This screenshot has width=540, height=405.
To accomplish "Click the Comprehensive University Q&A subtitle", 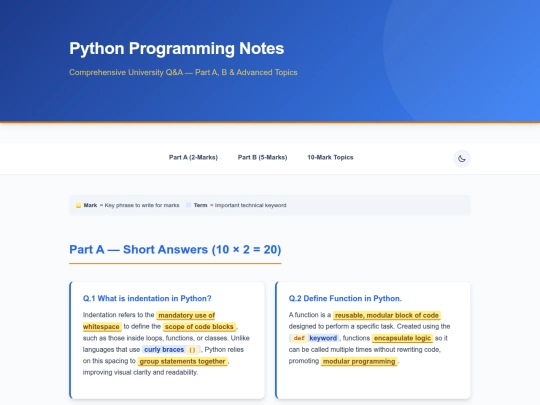I will (183, 72).
